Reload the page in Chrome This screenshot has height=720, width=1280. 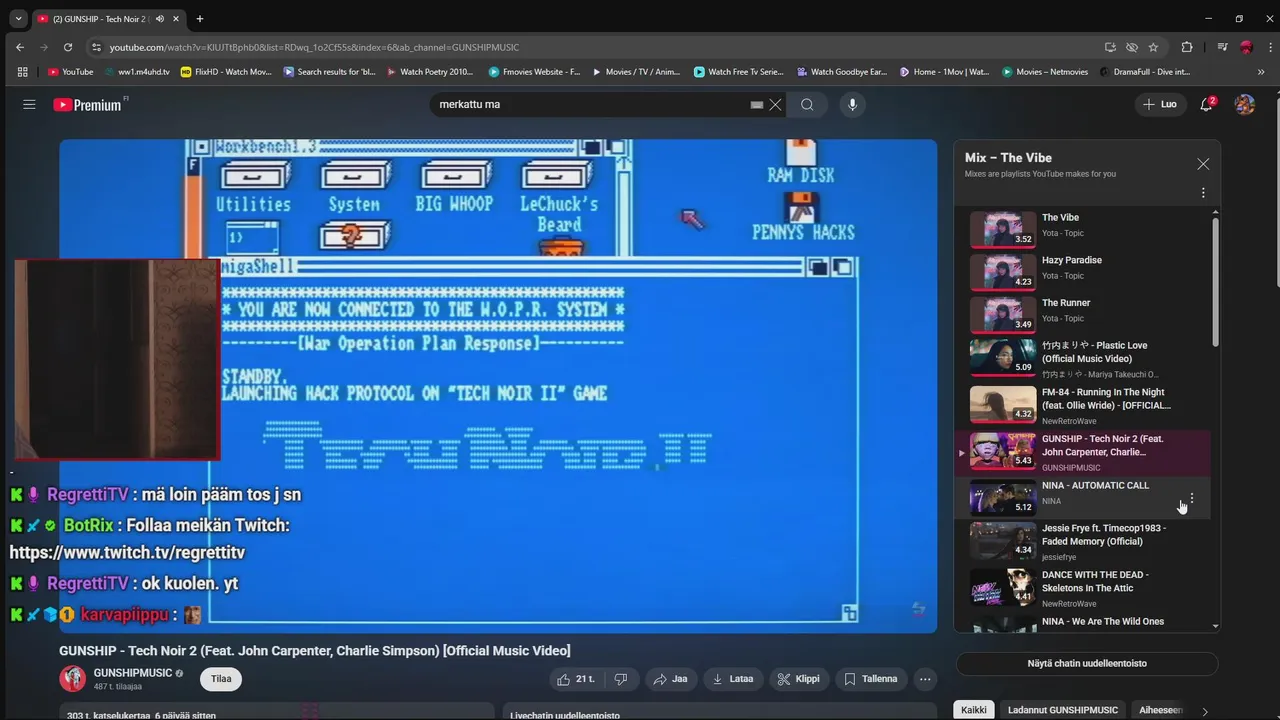point(68,47)
